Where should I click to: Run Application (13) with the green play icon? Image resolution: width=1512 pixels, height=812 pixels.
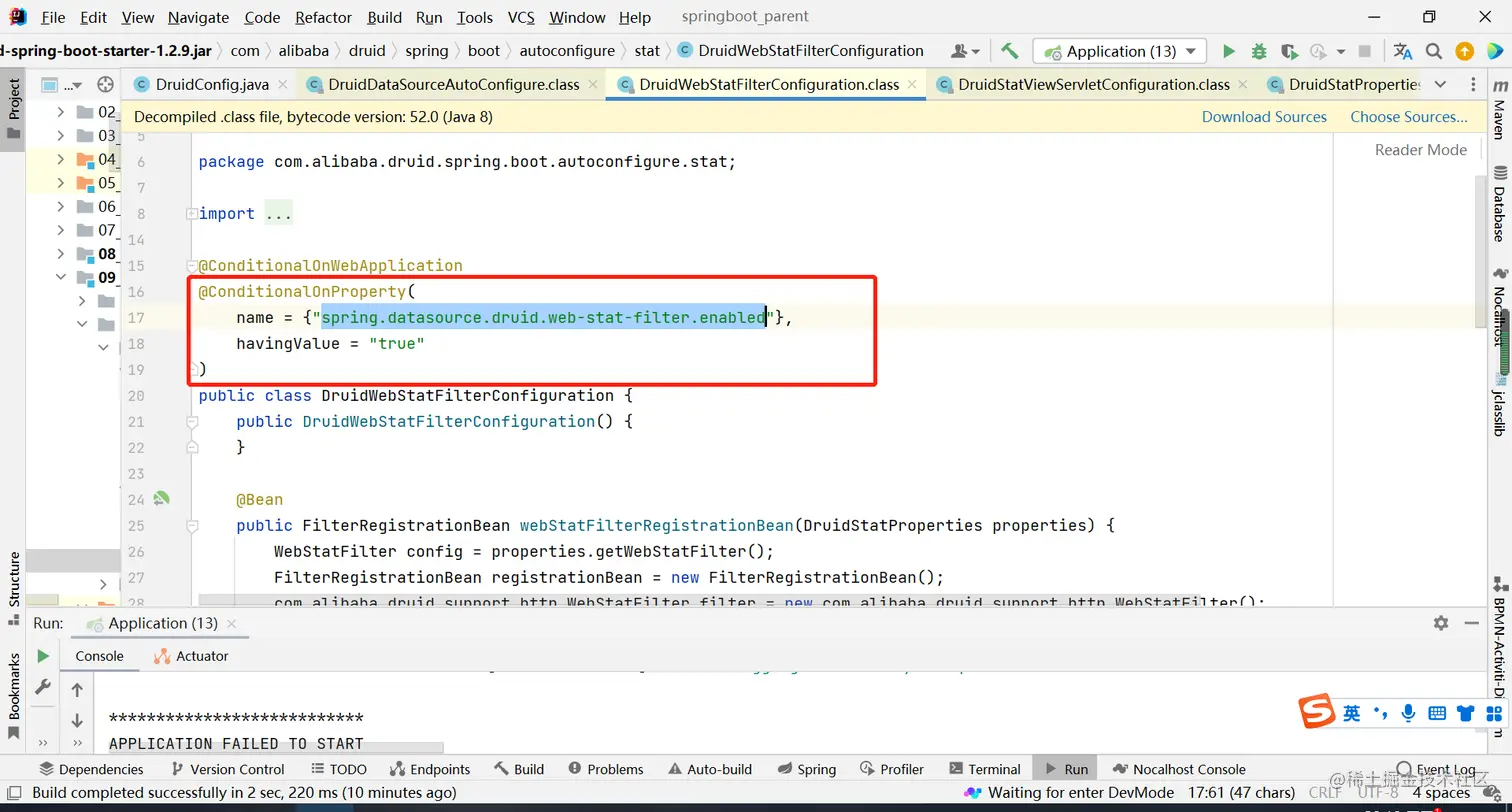[x=1229, y=51]
